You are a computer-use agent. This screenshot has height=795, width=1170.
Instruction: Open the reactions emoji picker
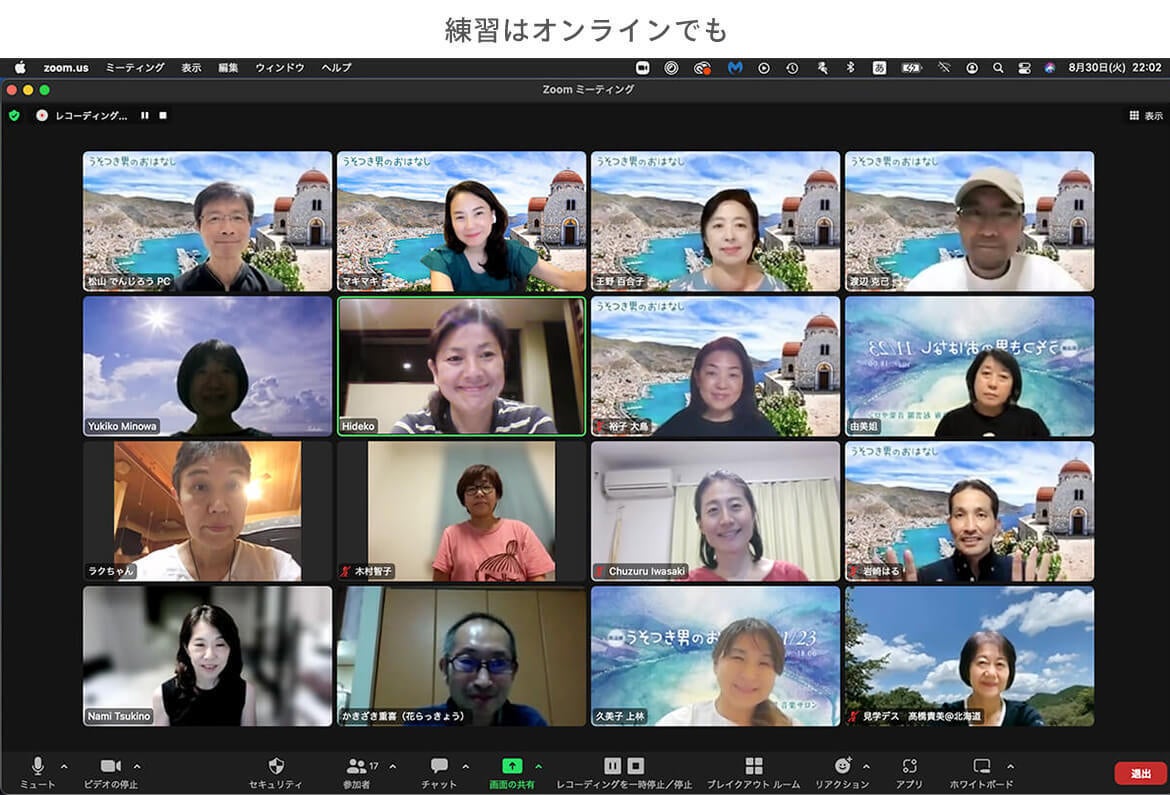pyautogui.click(x=842, y=766)
